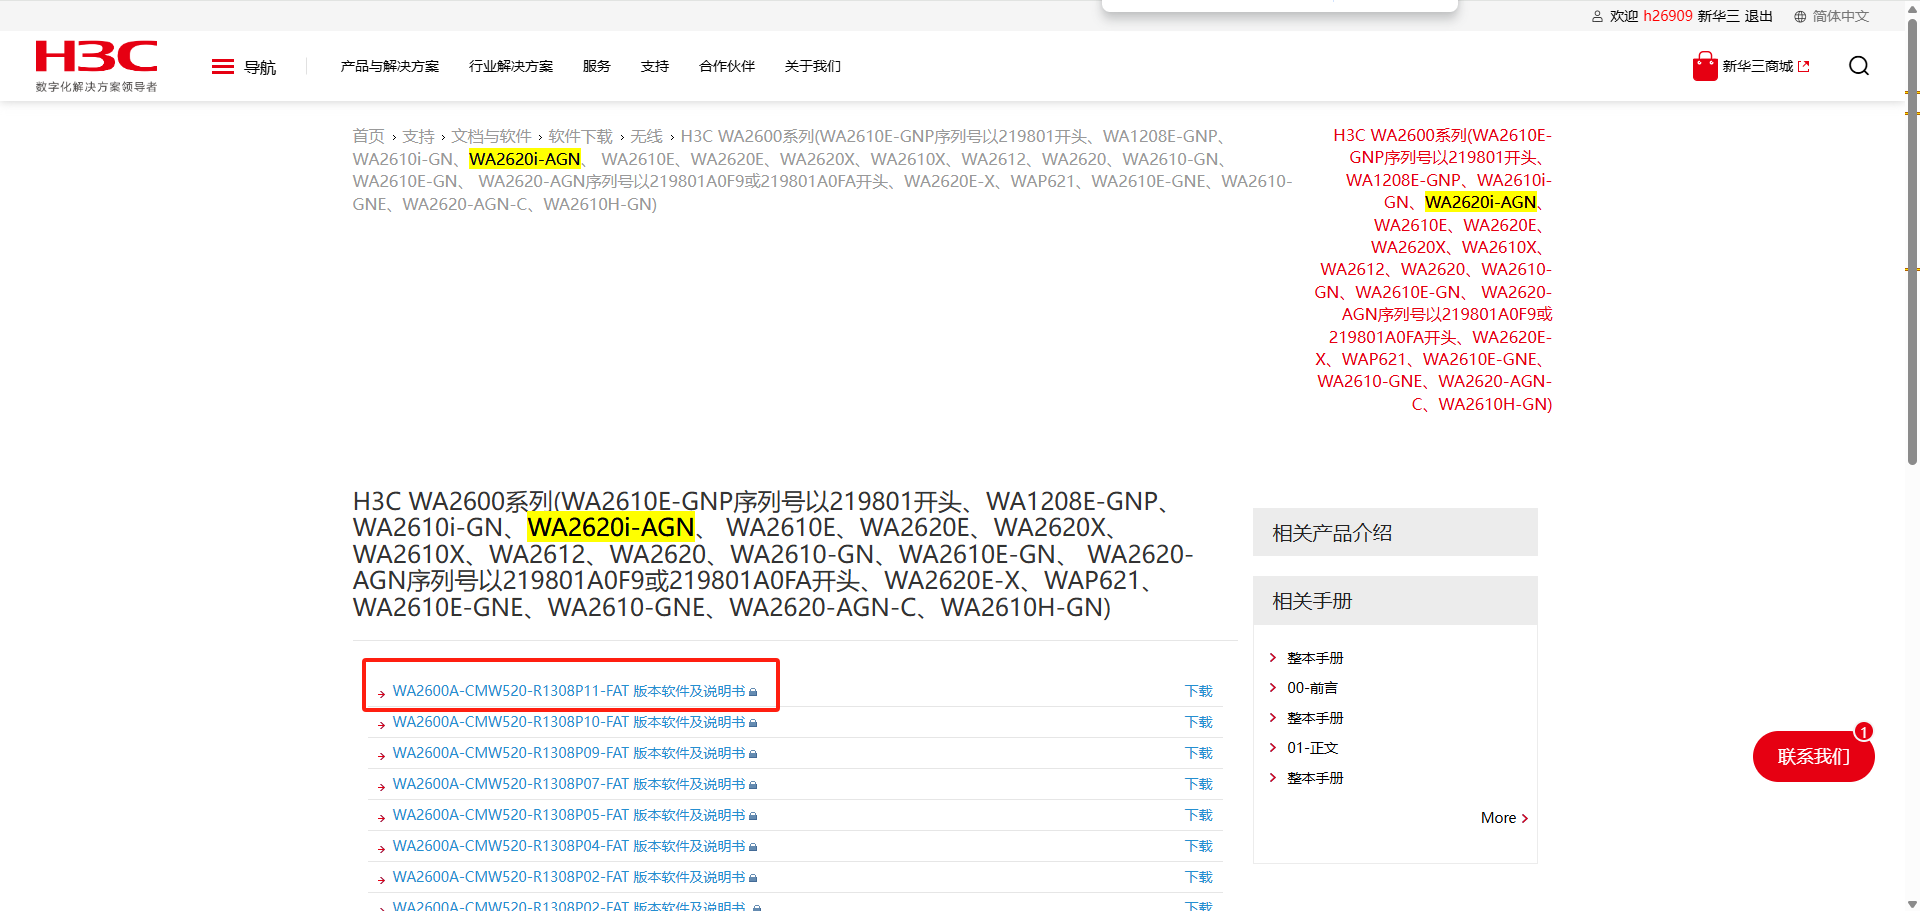1920x911 pixels.
Task: Open 行业解决方案 menu
Action: [511, 66]
